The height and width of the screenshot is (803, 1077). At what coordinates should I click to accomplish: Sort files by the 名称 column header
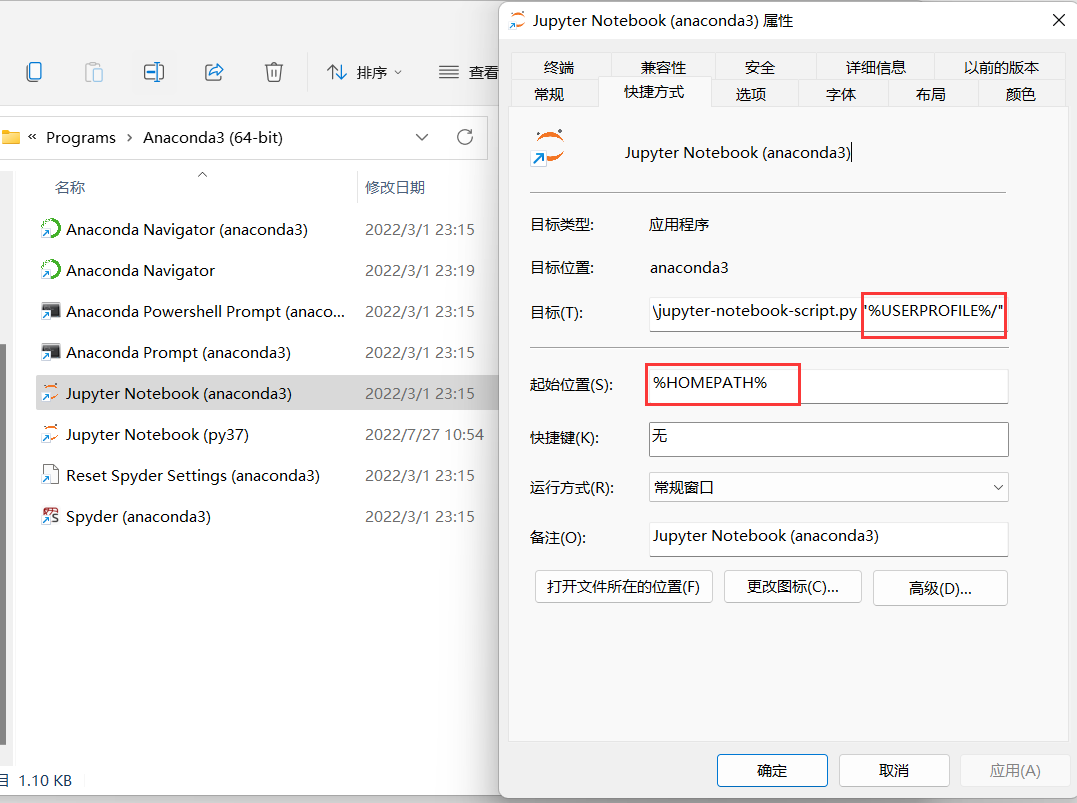70,187
